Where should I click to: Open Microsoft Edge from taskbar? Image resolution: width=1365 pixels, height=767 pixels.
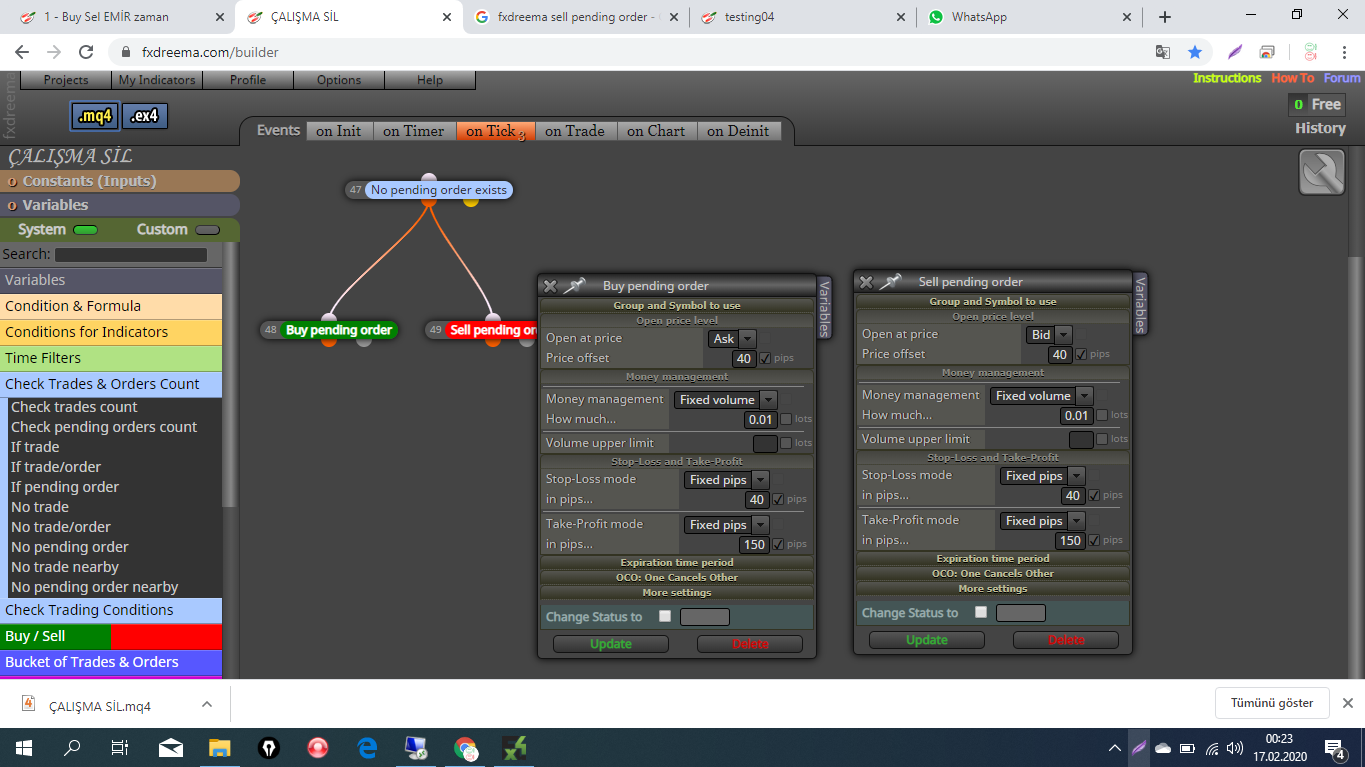click(x=367, y=747)
